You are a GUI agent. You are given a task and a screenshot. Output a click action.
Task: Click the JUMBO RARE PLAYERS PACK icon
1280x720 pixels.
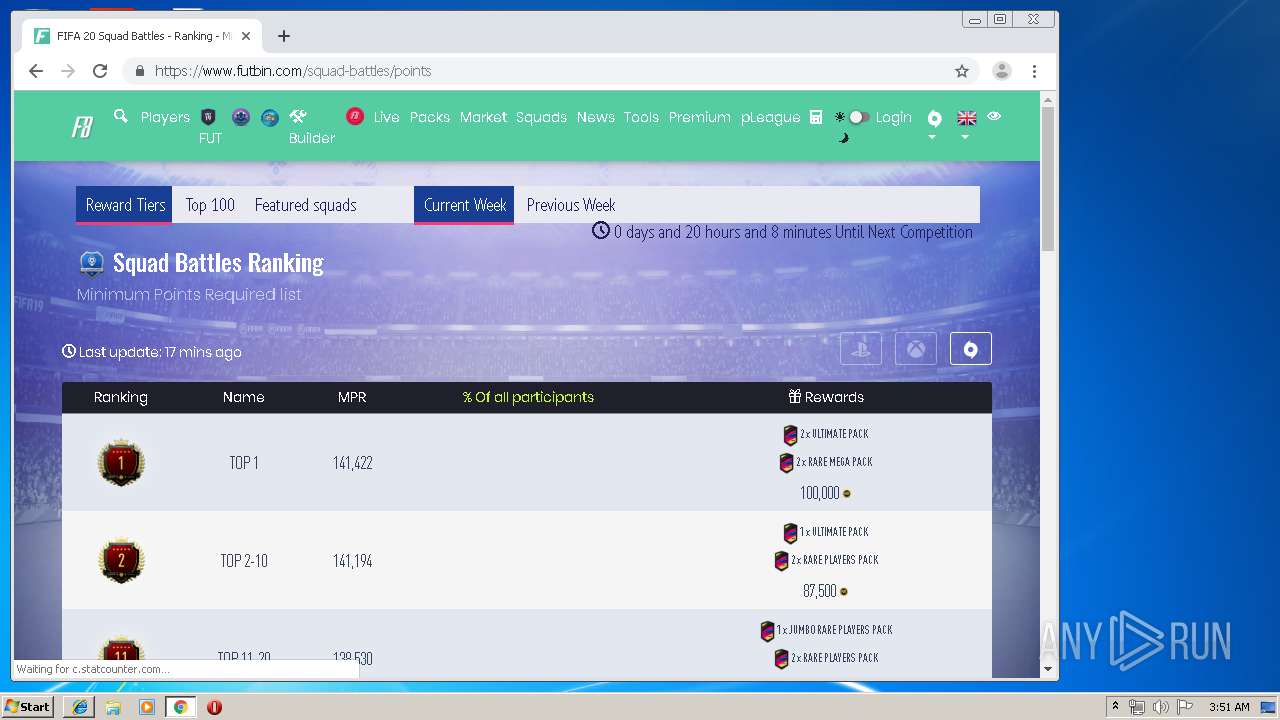(768, 630)
